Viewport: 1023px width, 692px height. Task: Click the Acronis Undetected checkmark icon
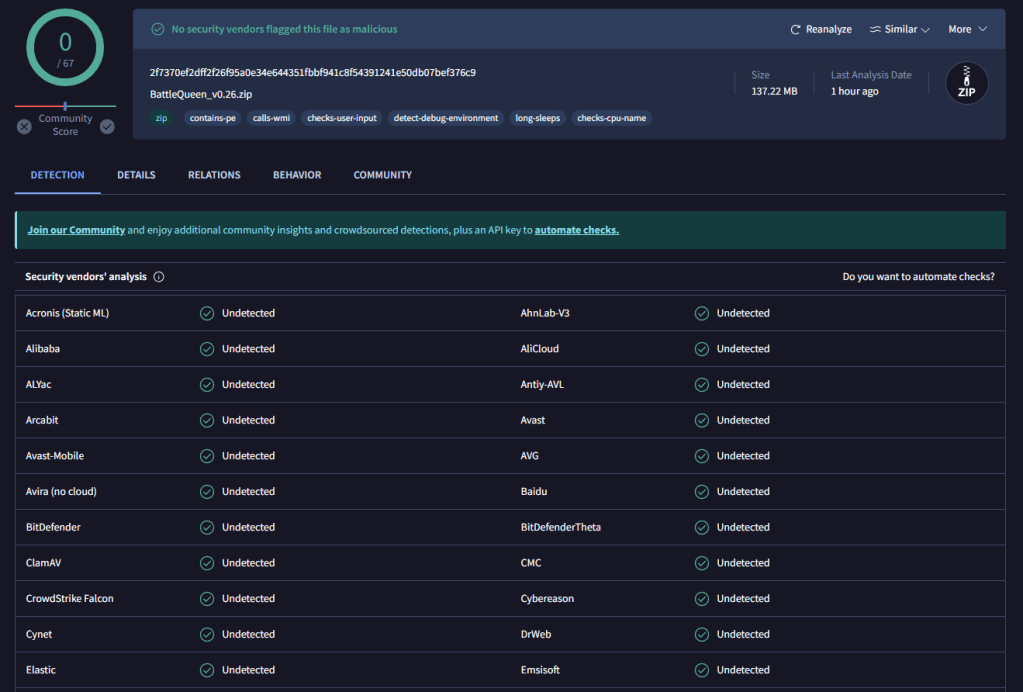(x=207, y=313)
